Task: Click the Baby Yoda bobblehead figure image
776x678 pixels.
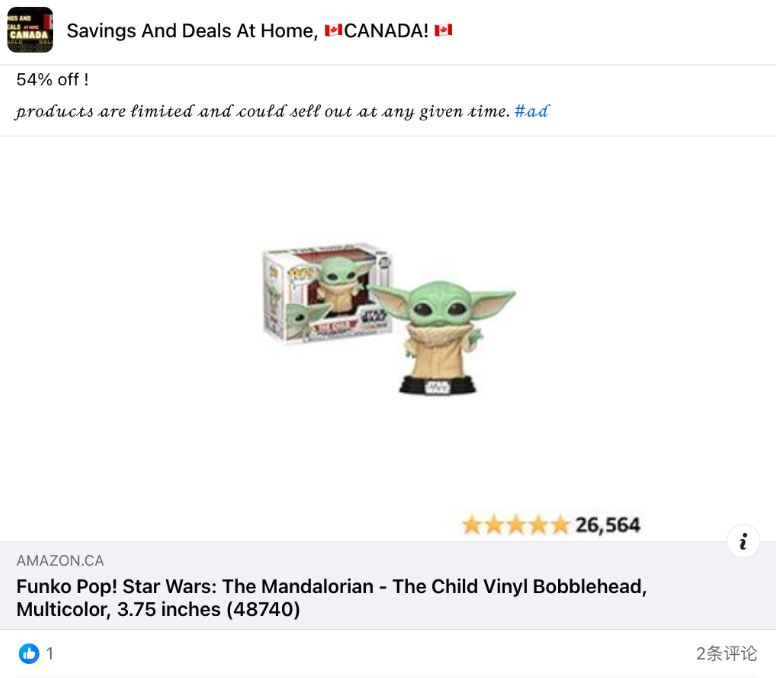Action: point(442,338)
